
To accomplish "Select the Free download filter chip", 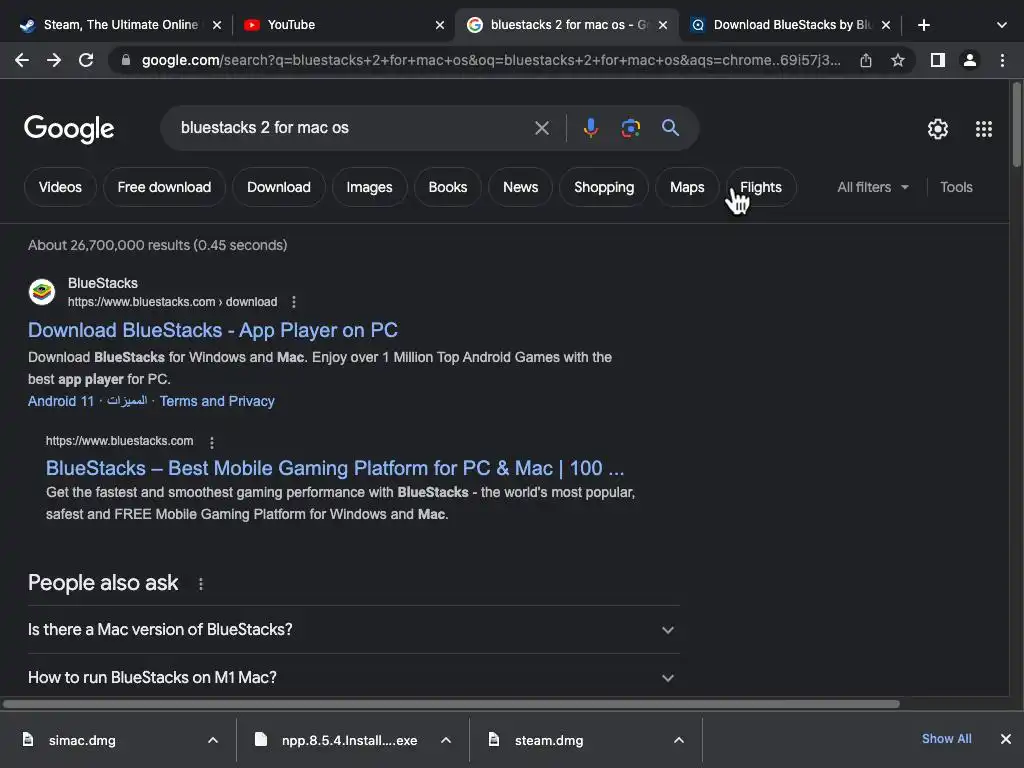I will (x=164, y=187).
